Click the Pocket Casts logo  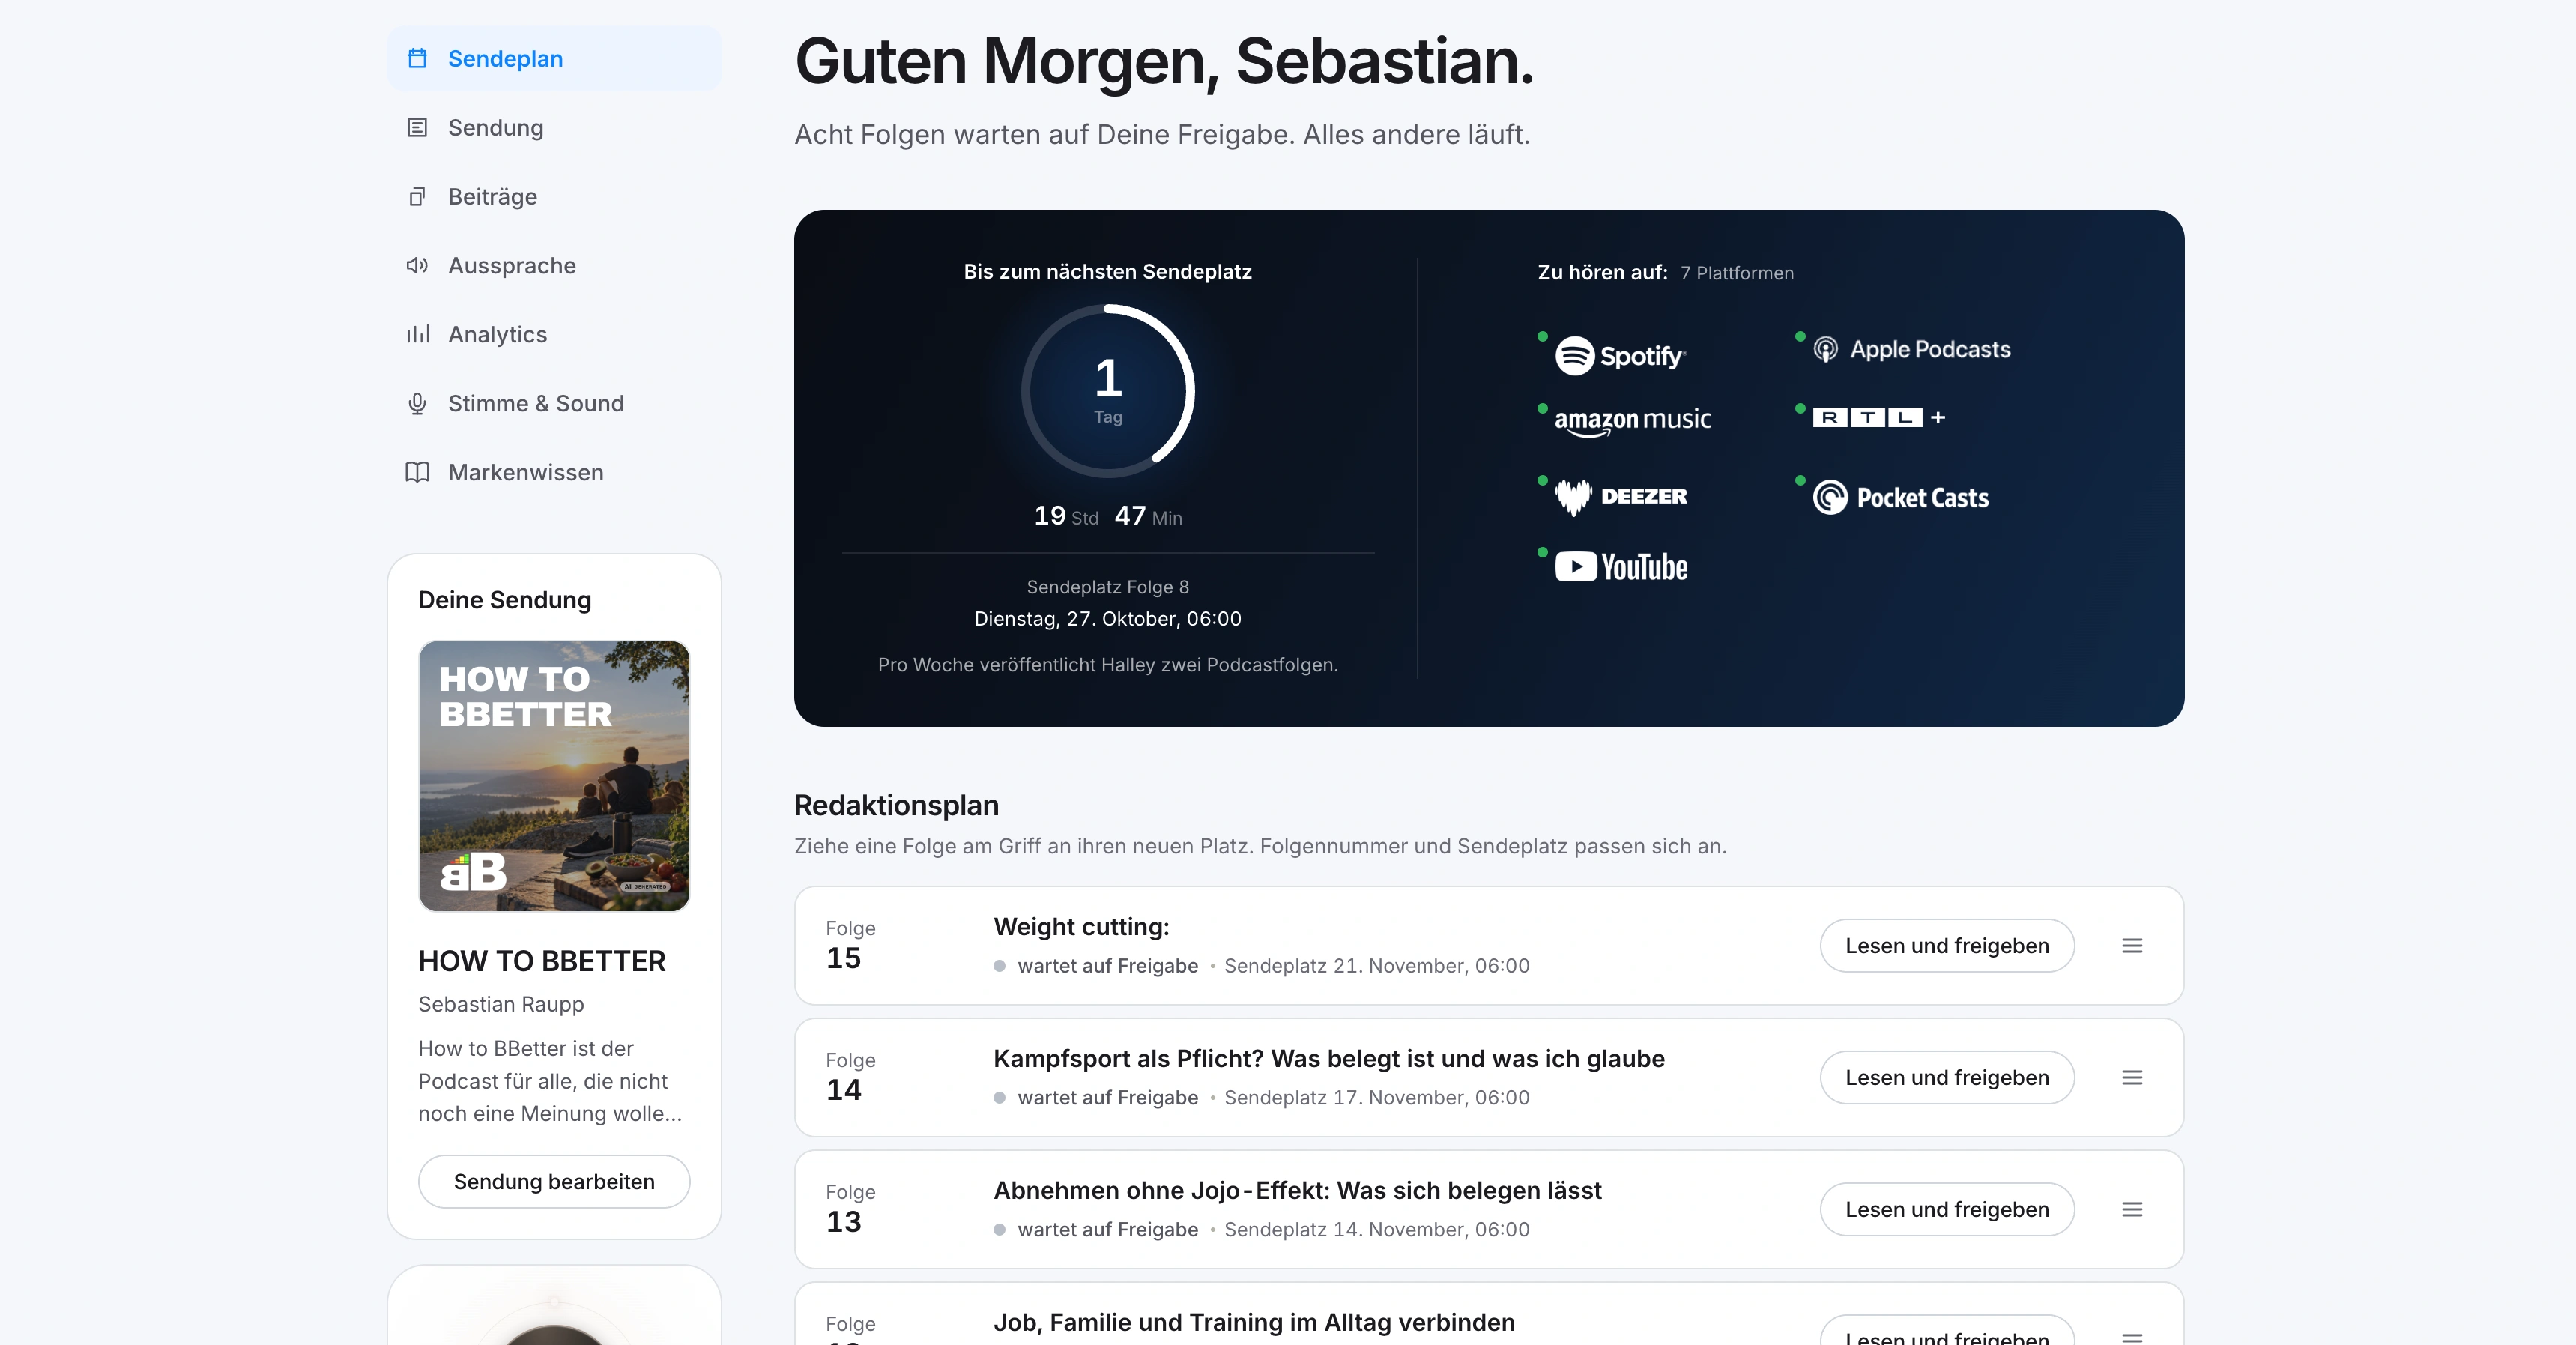click(1901, 498)
